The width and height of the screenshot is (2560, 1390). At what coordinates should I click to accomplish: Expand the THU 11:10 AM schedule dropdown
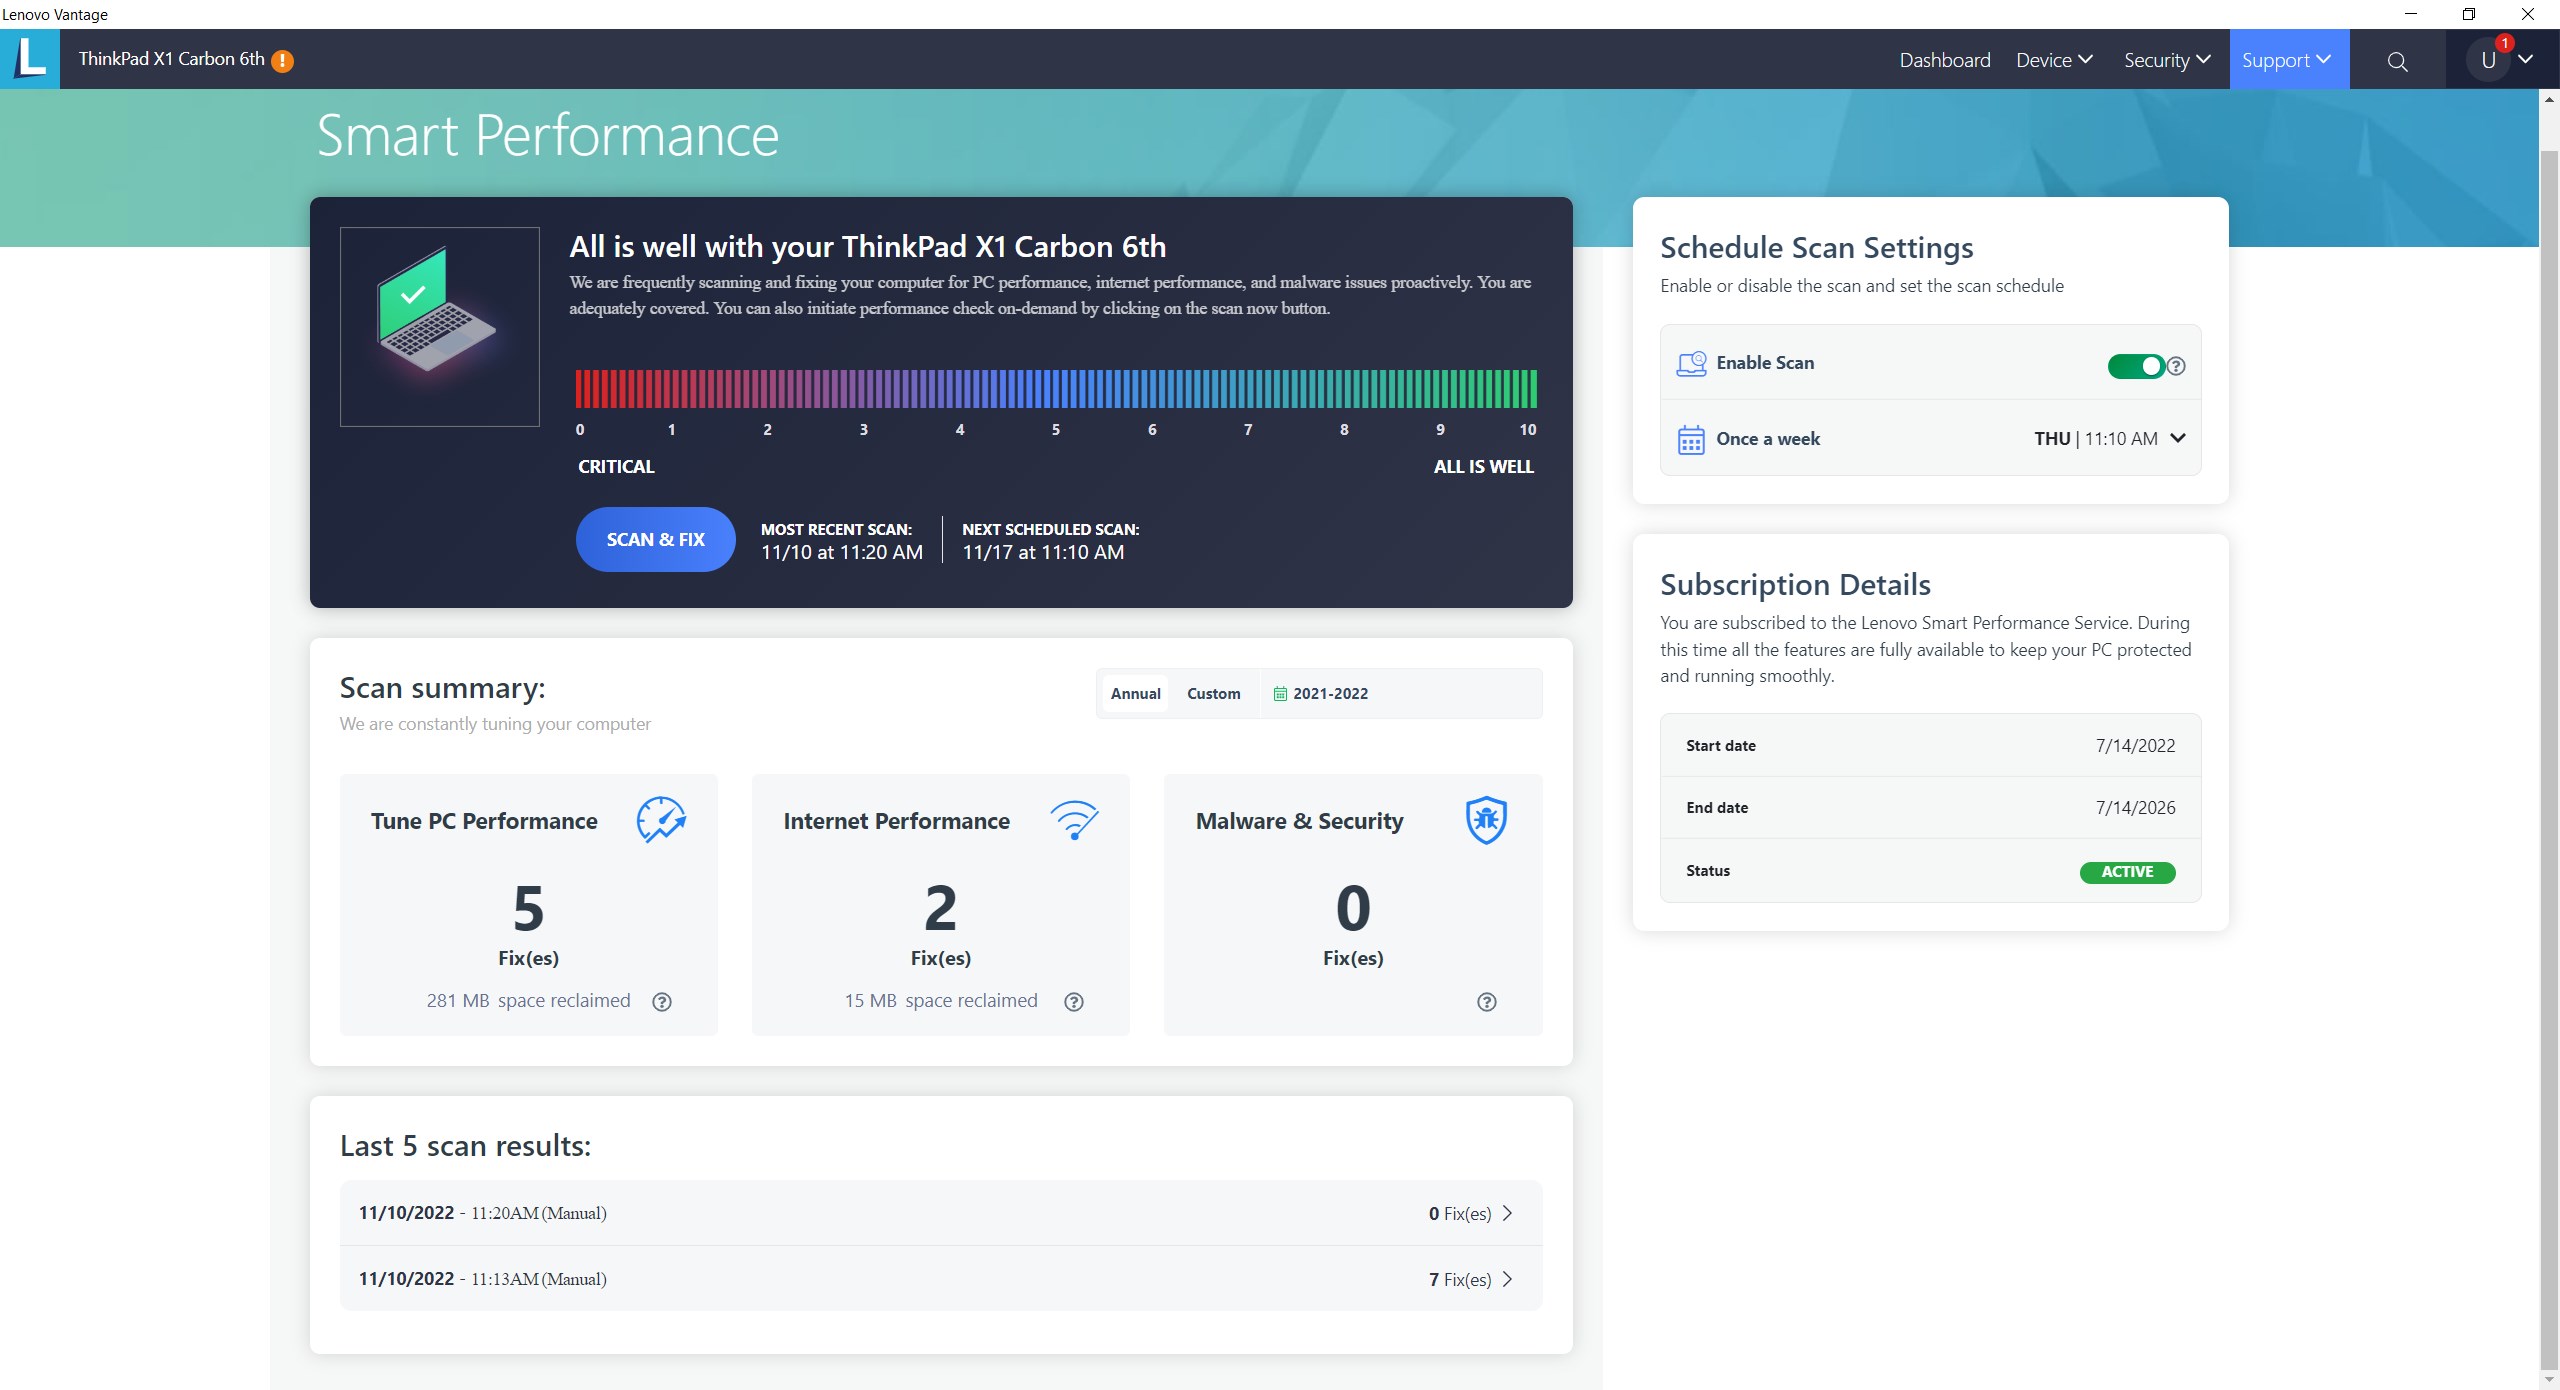pyautogui.click(x=2178, y=438)
